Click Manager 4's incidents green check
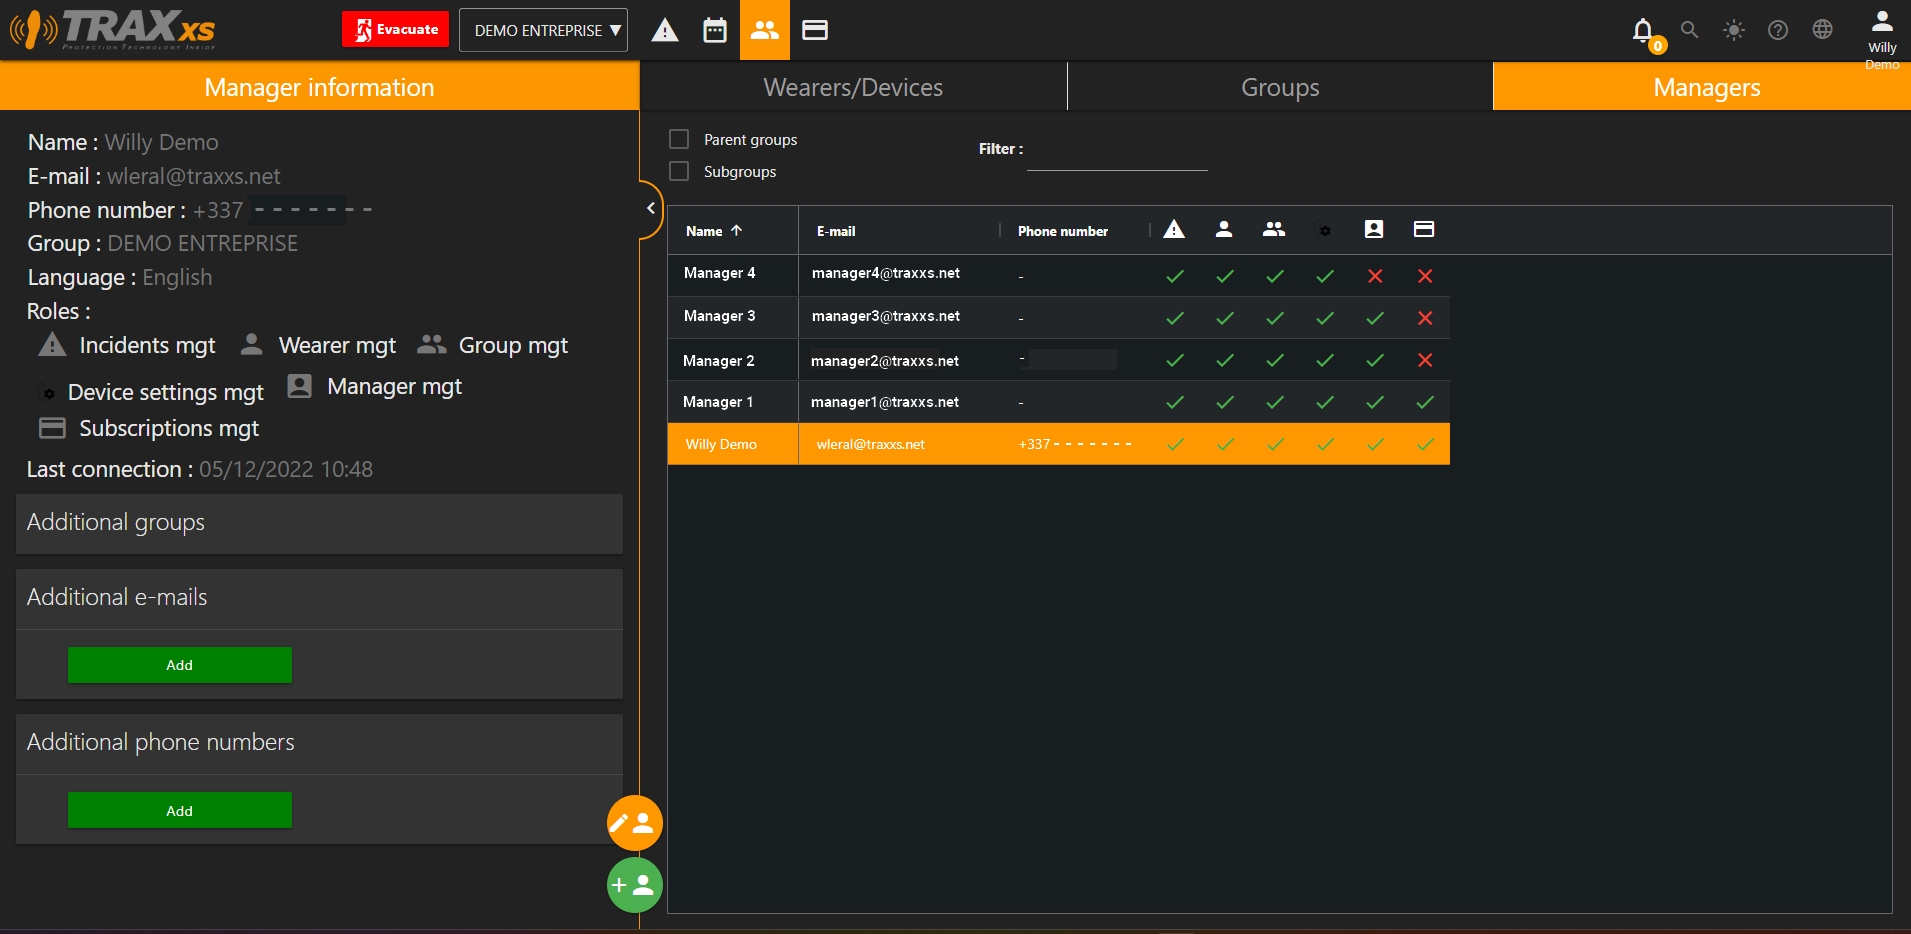 click(1175, 276)
